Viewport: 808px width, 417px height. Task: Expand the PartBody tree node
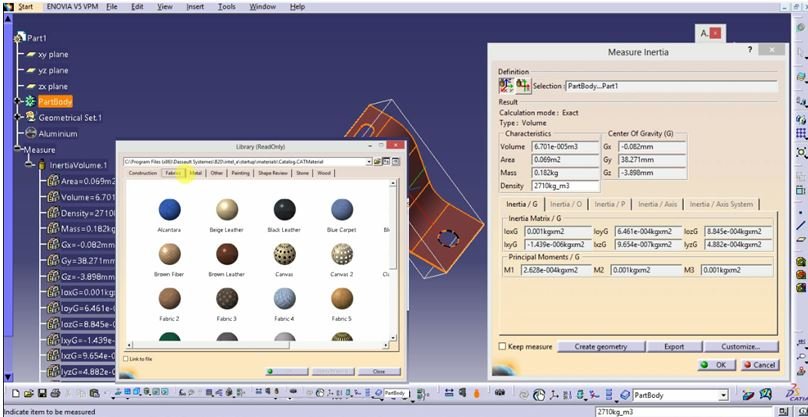pos(19,102)
